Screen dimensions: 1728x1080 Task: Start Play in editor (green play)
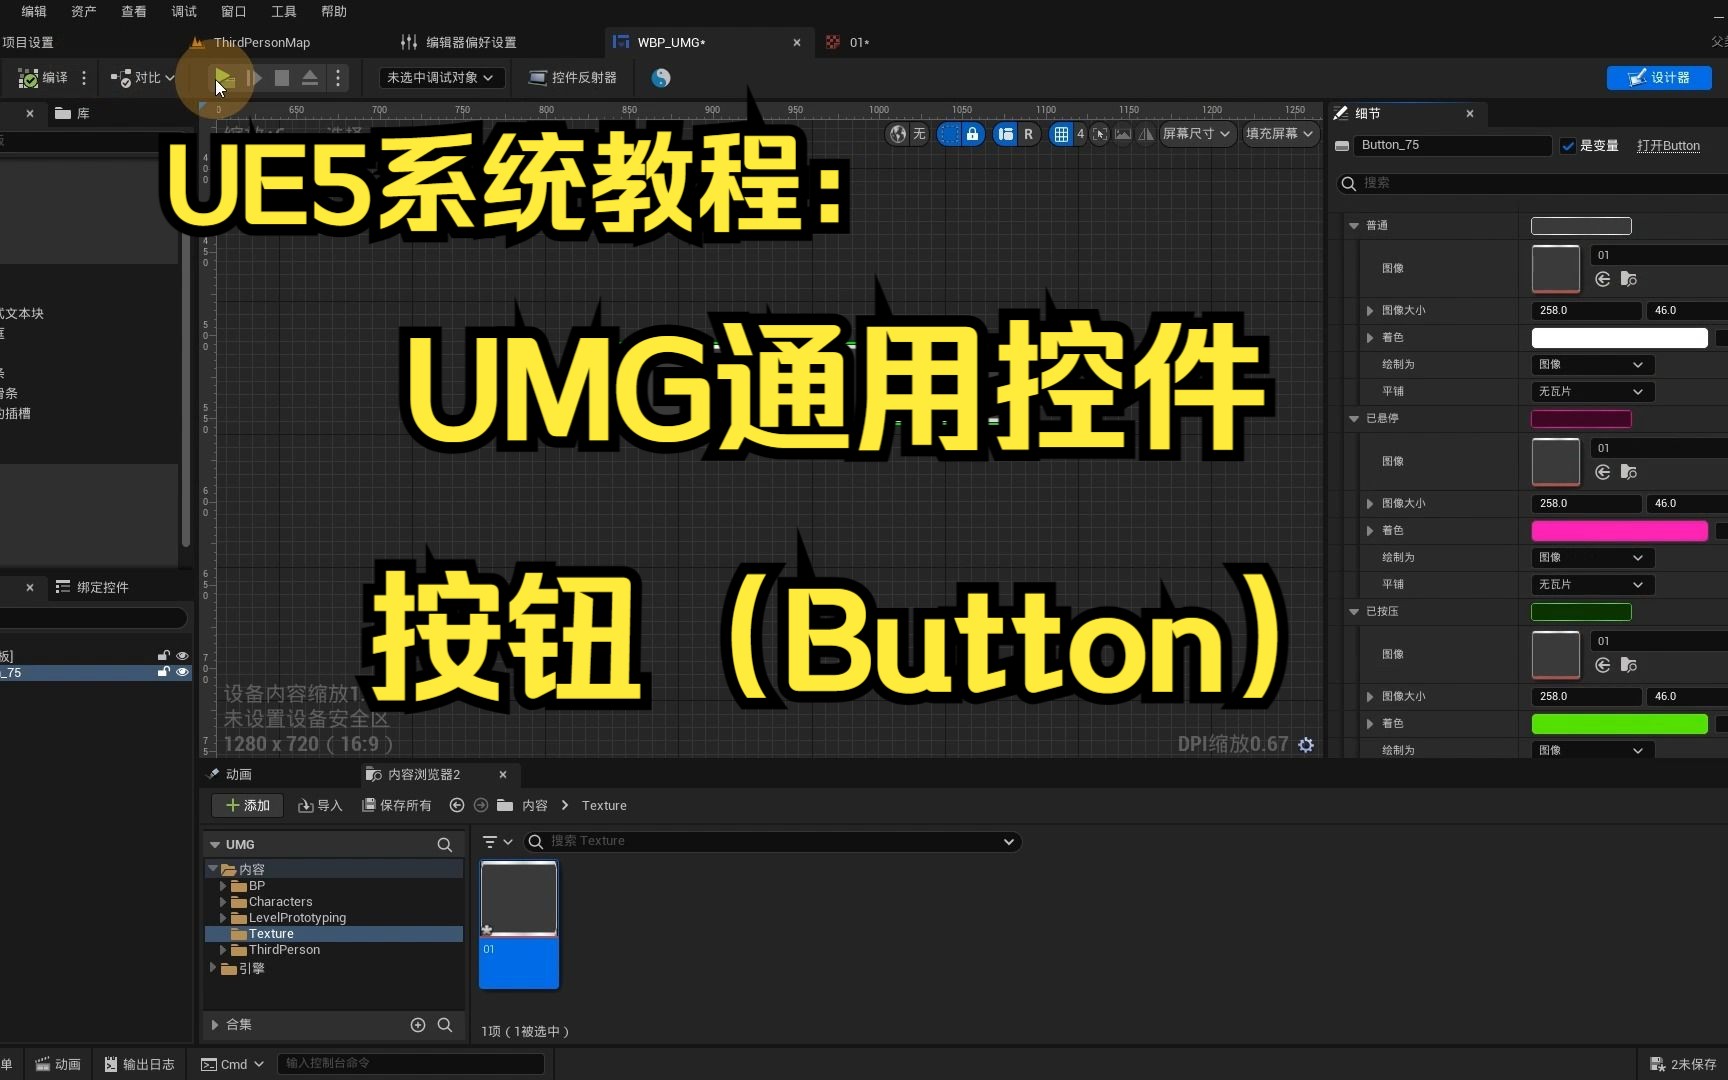pyautogui.click(x=223, y=78)
